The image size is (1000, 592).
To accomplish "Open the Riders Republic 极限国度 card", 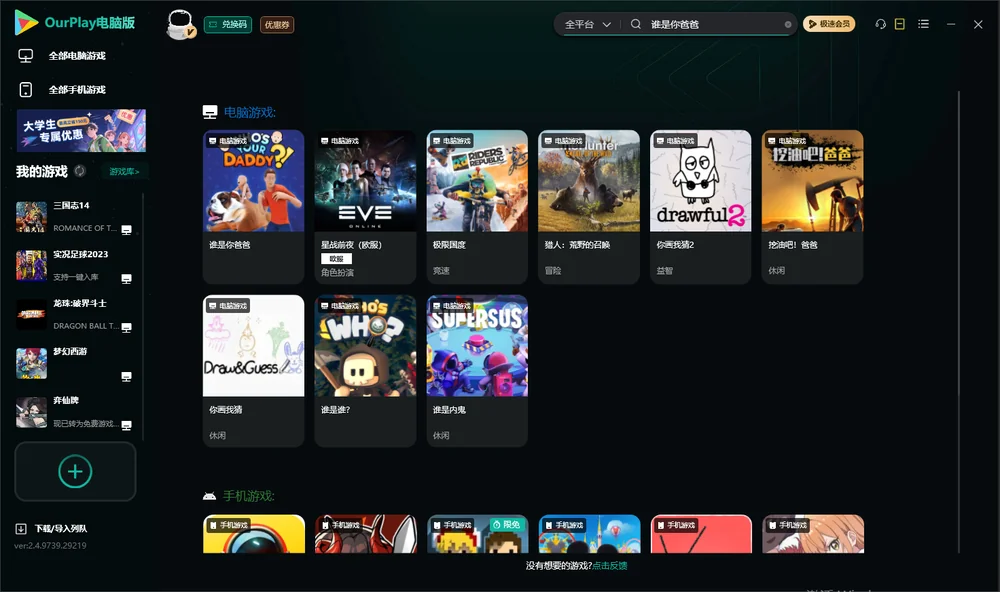I will click(x=477, y=207).
